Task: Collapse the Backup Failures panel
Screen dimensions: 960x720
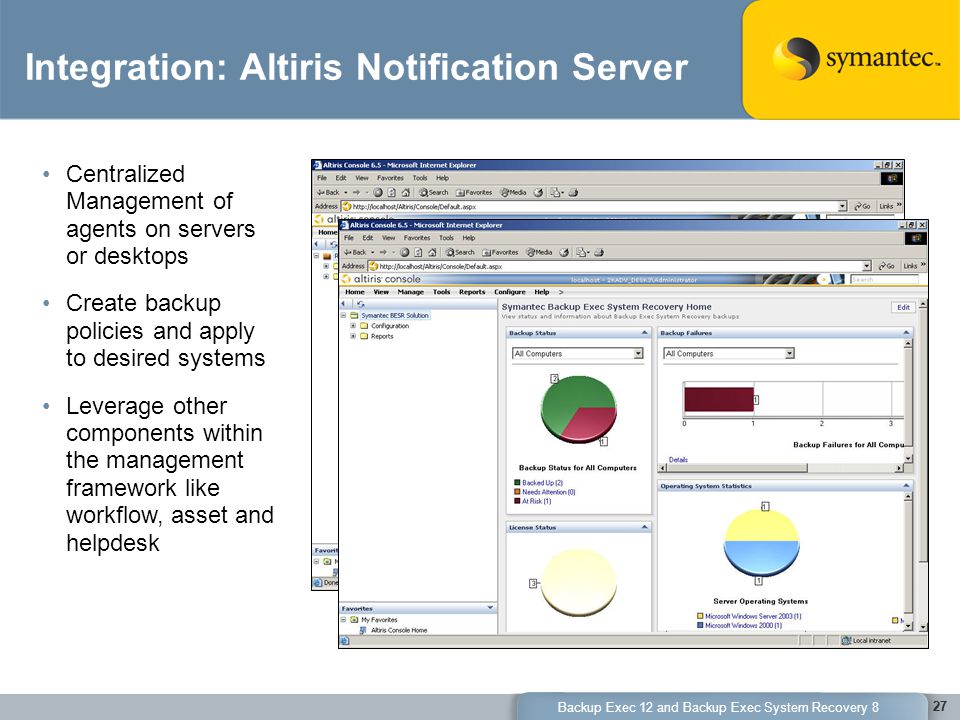Action: pos(906,332)
